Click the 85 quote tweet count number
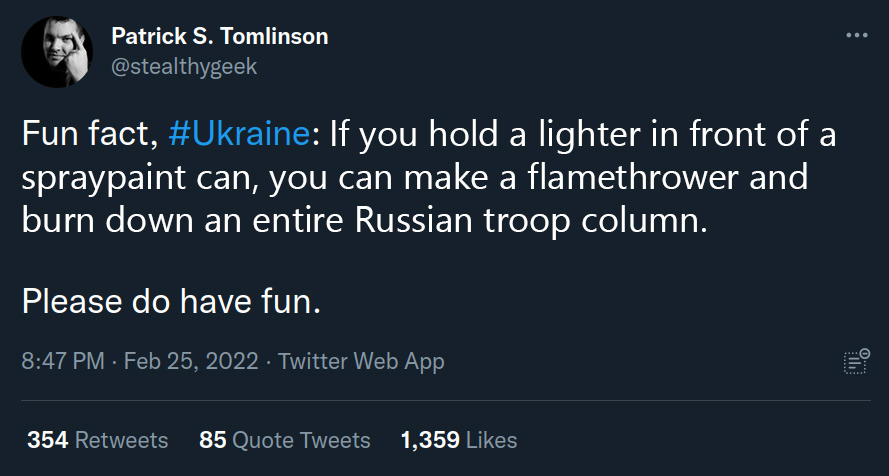Screen dimensions: 889x476 pos(212,440)
